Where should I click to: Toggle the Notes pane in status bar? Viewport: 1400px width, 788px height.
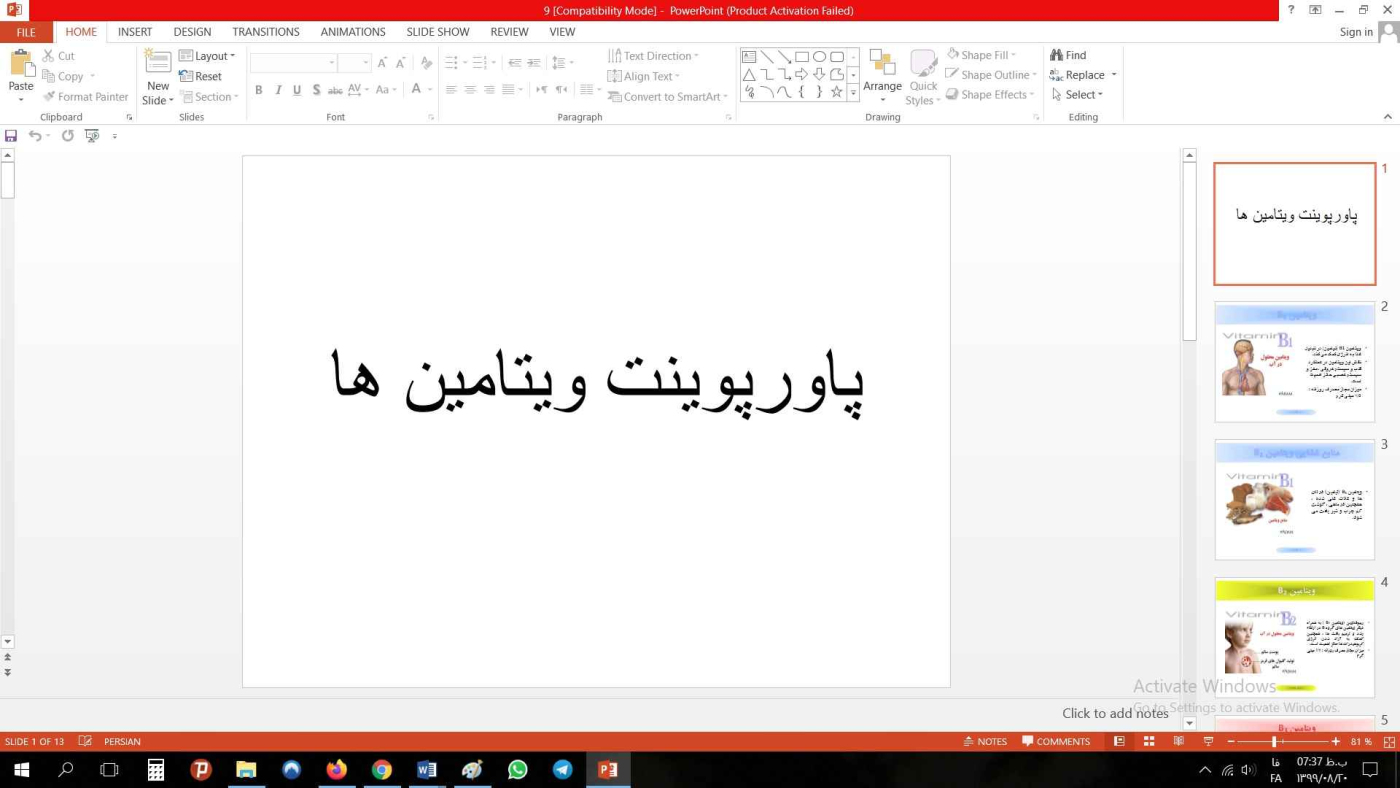tap(985, 741)
